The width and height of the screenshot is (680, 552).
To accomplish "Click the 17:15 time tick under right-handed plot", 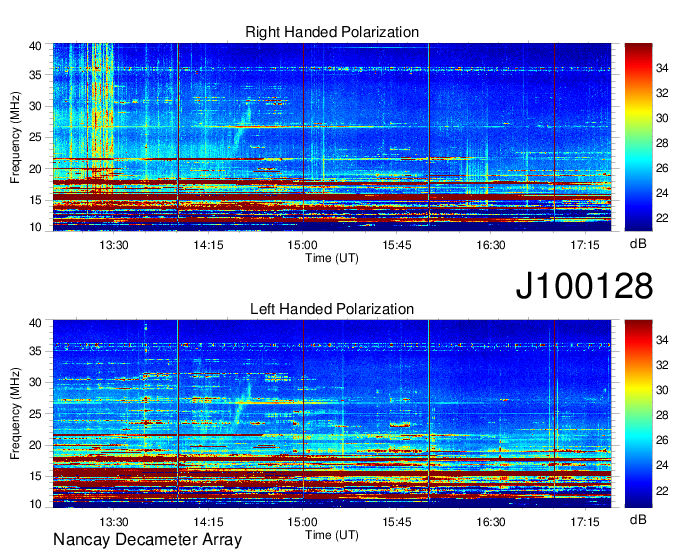I will (x=585, y=245).
